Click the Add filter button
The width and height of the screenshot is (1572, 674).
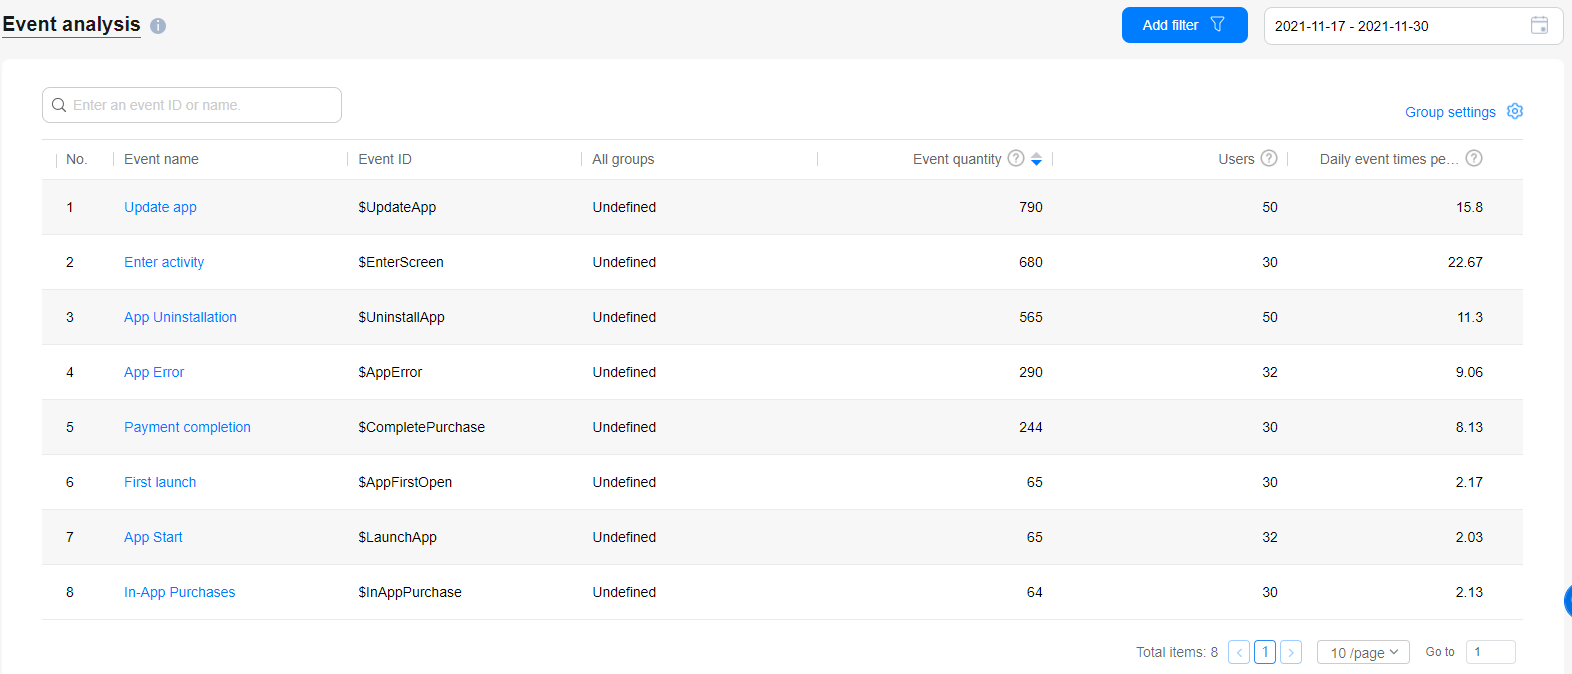(1185, 25)
